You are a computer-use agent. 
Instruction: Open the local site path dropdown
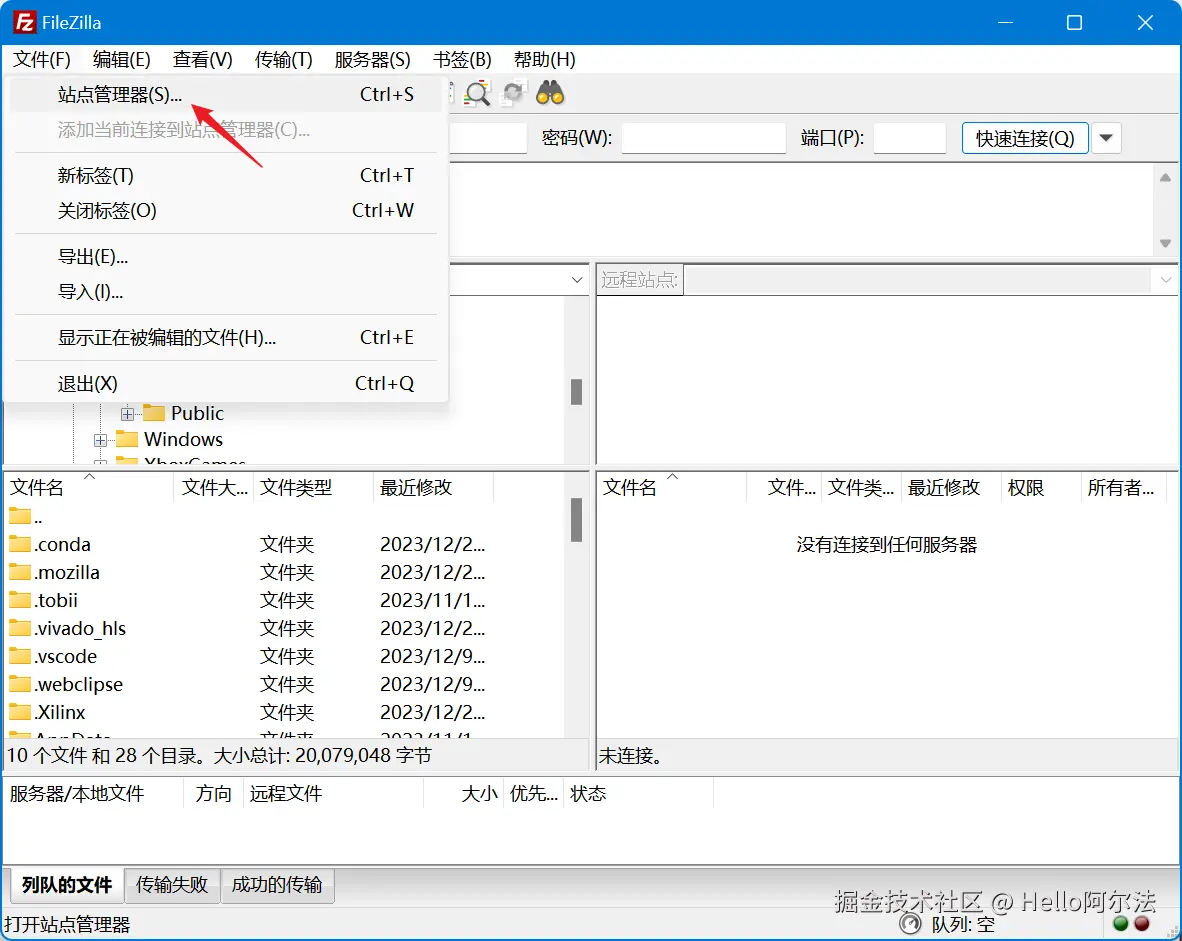pos(577,280)
